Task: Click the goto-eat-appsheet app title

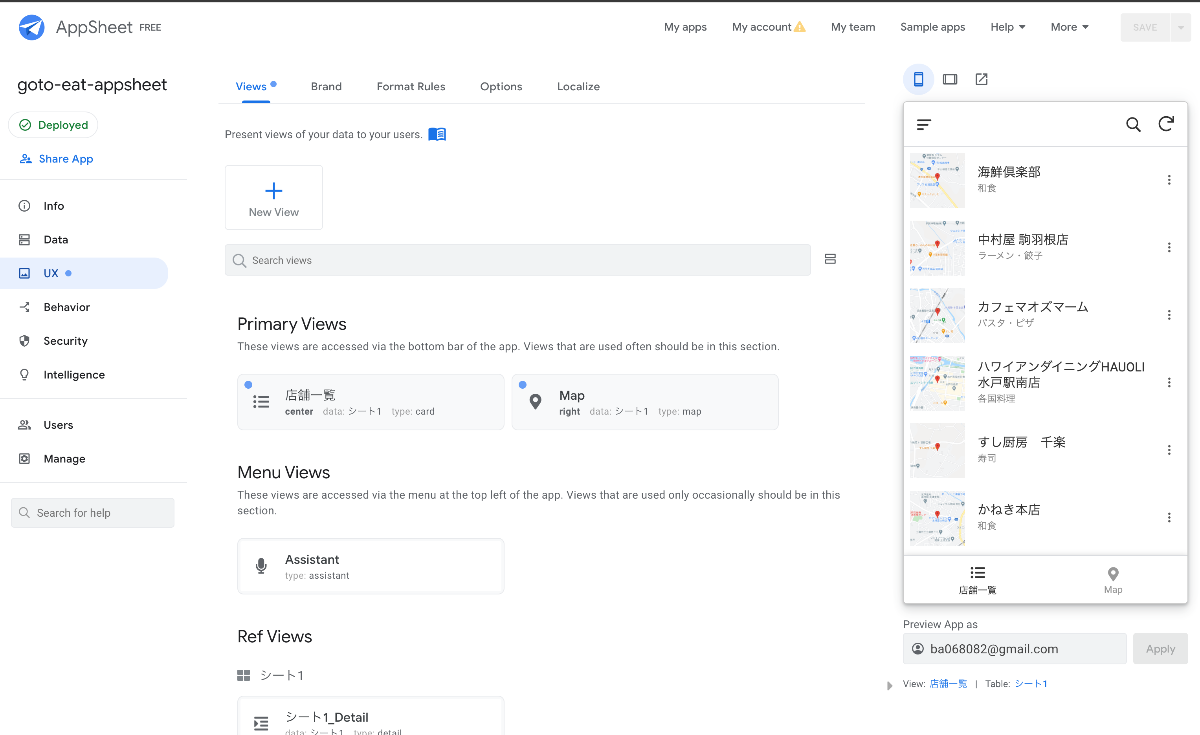Action: pos(92,85)
